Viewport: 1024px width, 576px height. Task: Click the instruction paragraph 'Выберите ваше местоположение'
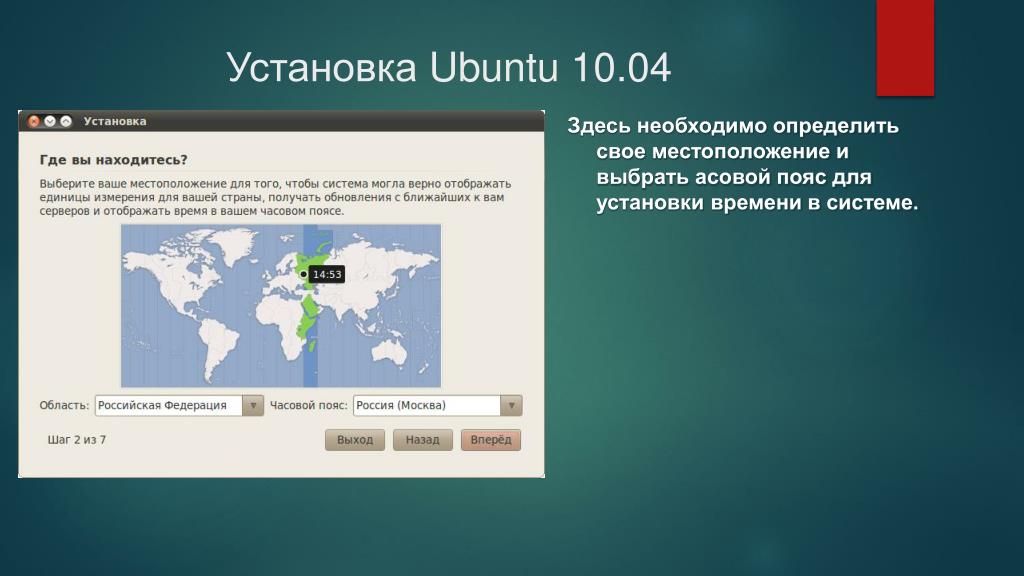[275, 197]
